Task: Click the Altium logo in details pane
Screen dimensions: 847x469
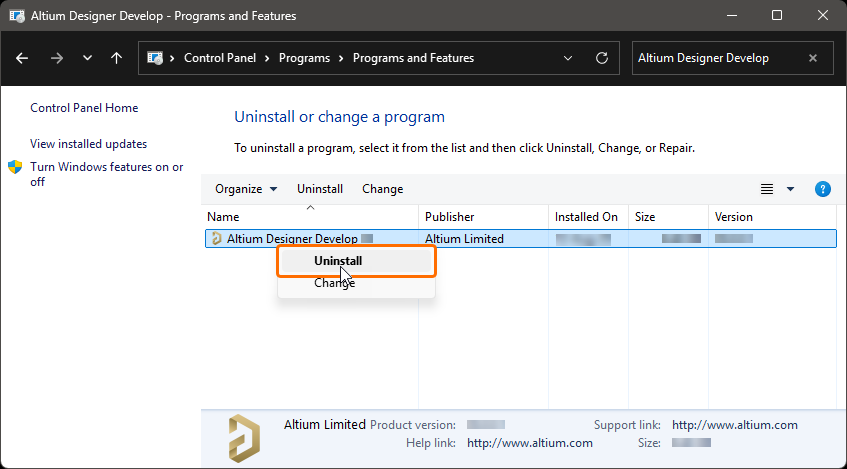Action: point(243,433)
